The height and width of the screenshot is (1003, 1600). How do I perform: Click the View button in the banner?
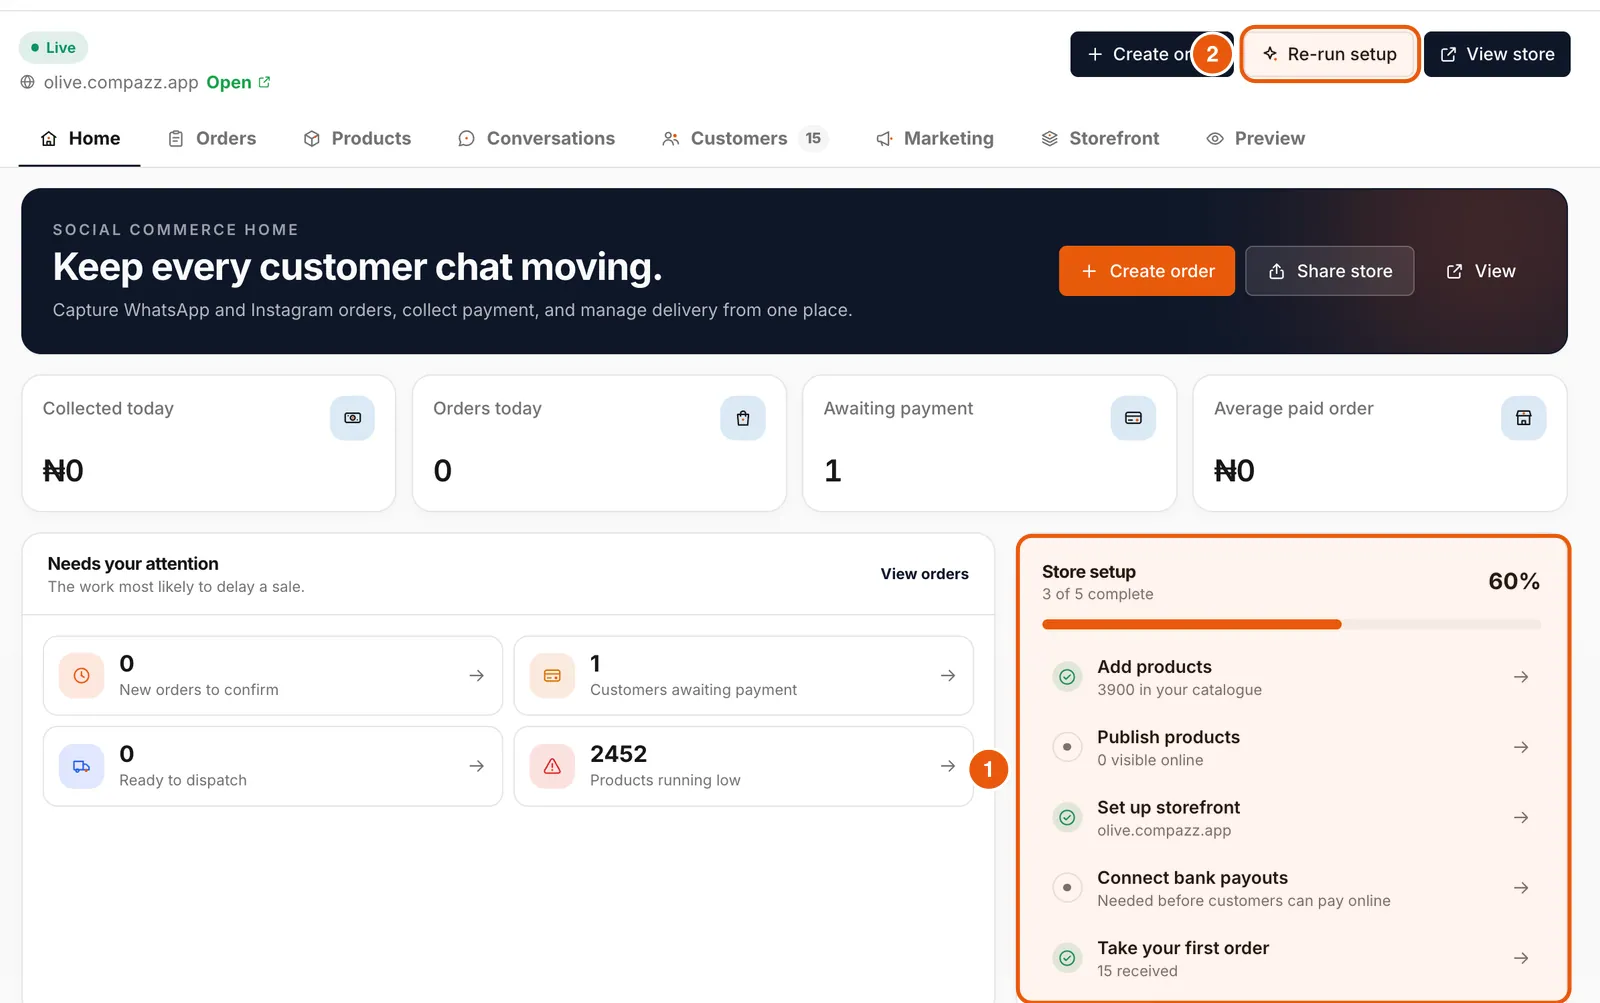tap(1481, 271)
